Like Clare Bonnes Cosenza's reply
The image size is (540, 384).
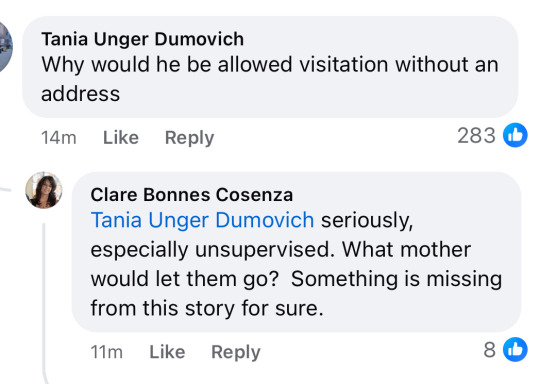167,352
